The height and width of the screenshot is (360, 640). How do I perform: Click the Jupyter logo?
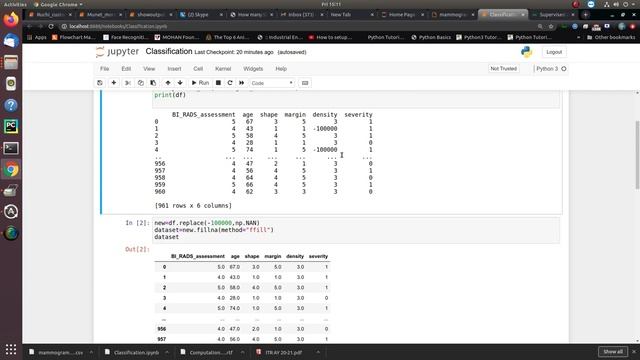(x=118, y=52)
